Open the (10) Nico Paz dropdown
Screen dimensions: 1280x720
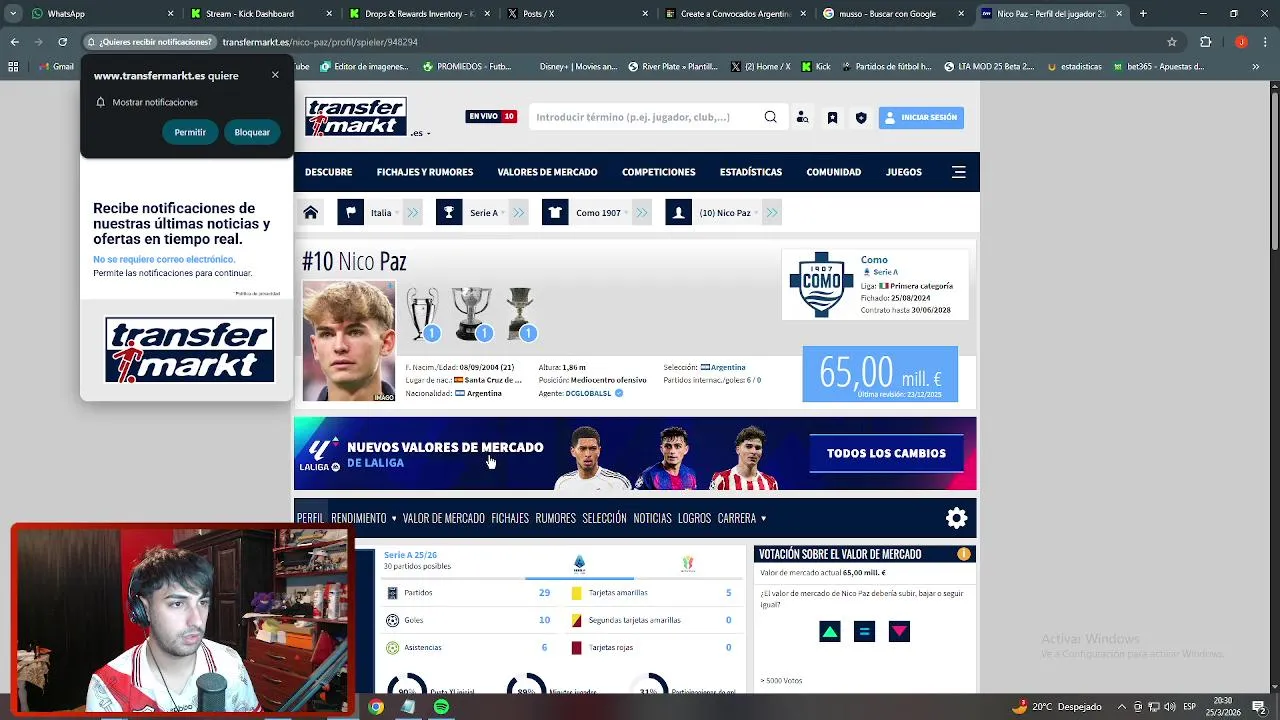(x=728, y=213)
